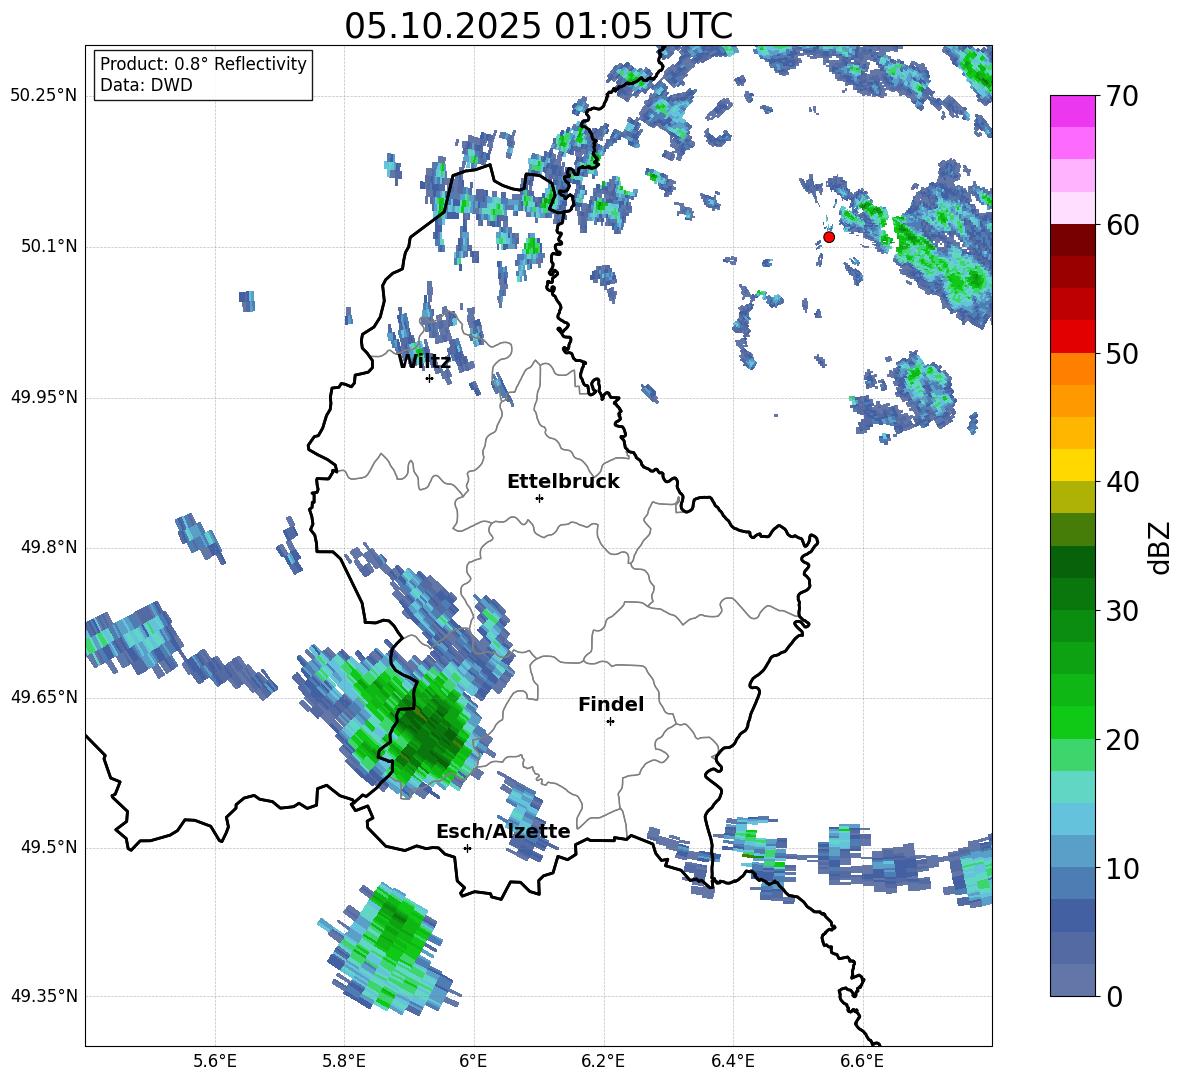Image resolution: width=1184 pixels, height=1081 pixels.
Task: Click the Esch/Alzette station cross marker
Action: tap(467, 848)
